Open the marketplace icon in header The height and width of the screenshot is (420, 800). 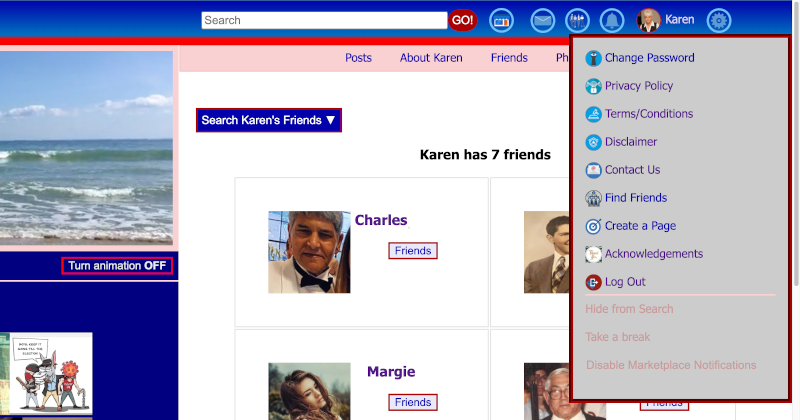[x=501, y=20]
